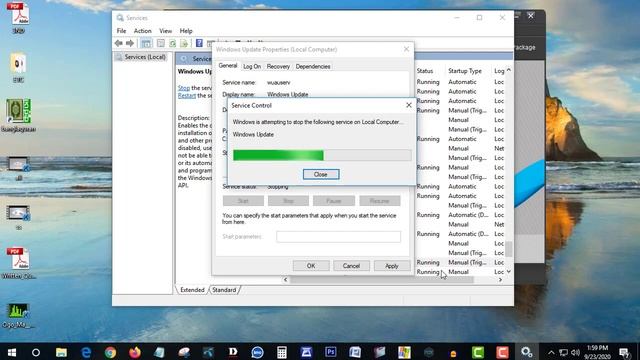Select the bottom green chart desktop icon

click(x=18, y=316)
